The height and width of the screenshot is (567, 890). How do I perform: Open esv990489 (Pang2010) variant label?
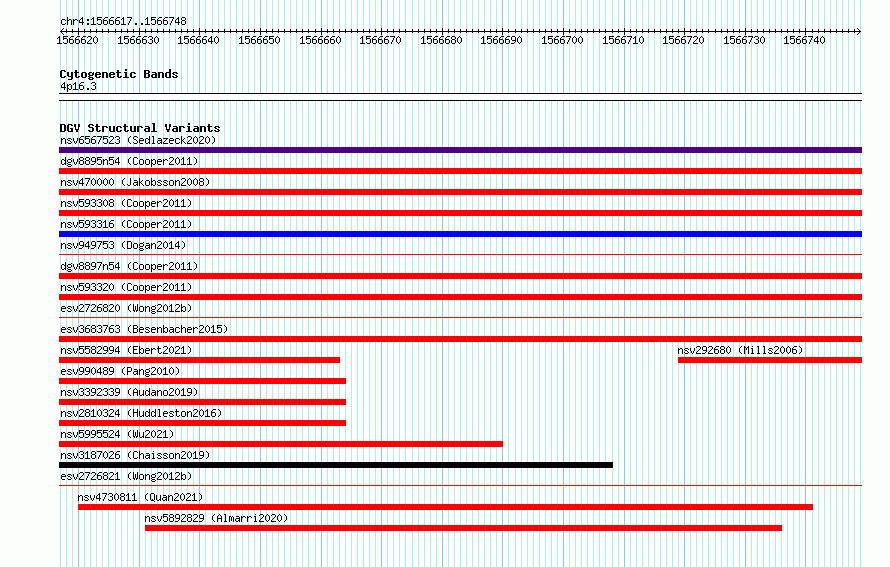[x=120, y=371]
